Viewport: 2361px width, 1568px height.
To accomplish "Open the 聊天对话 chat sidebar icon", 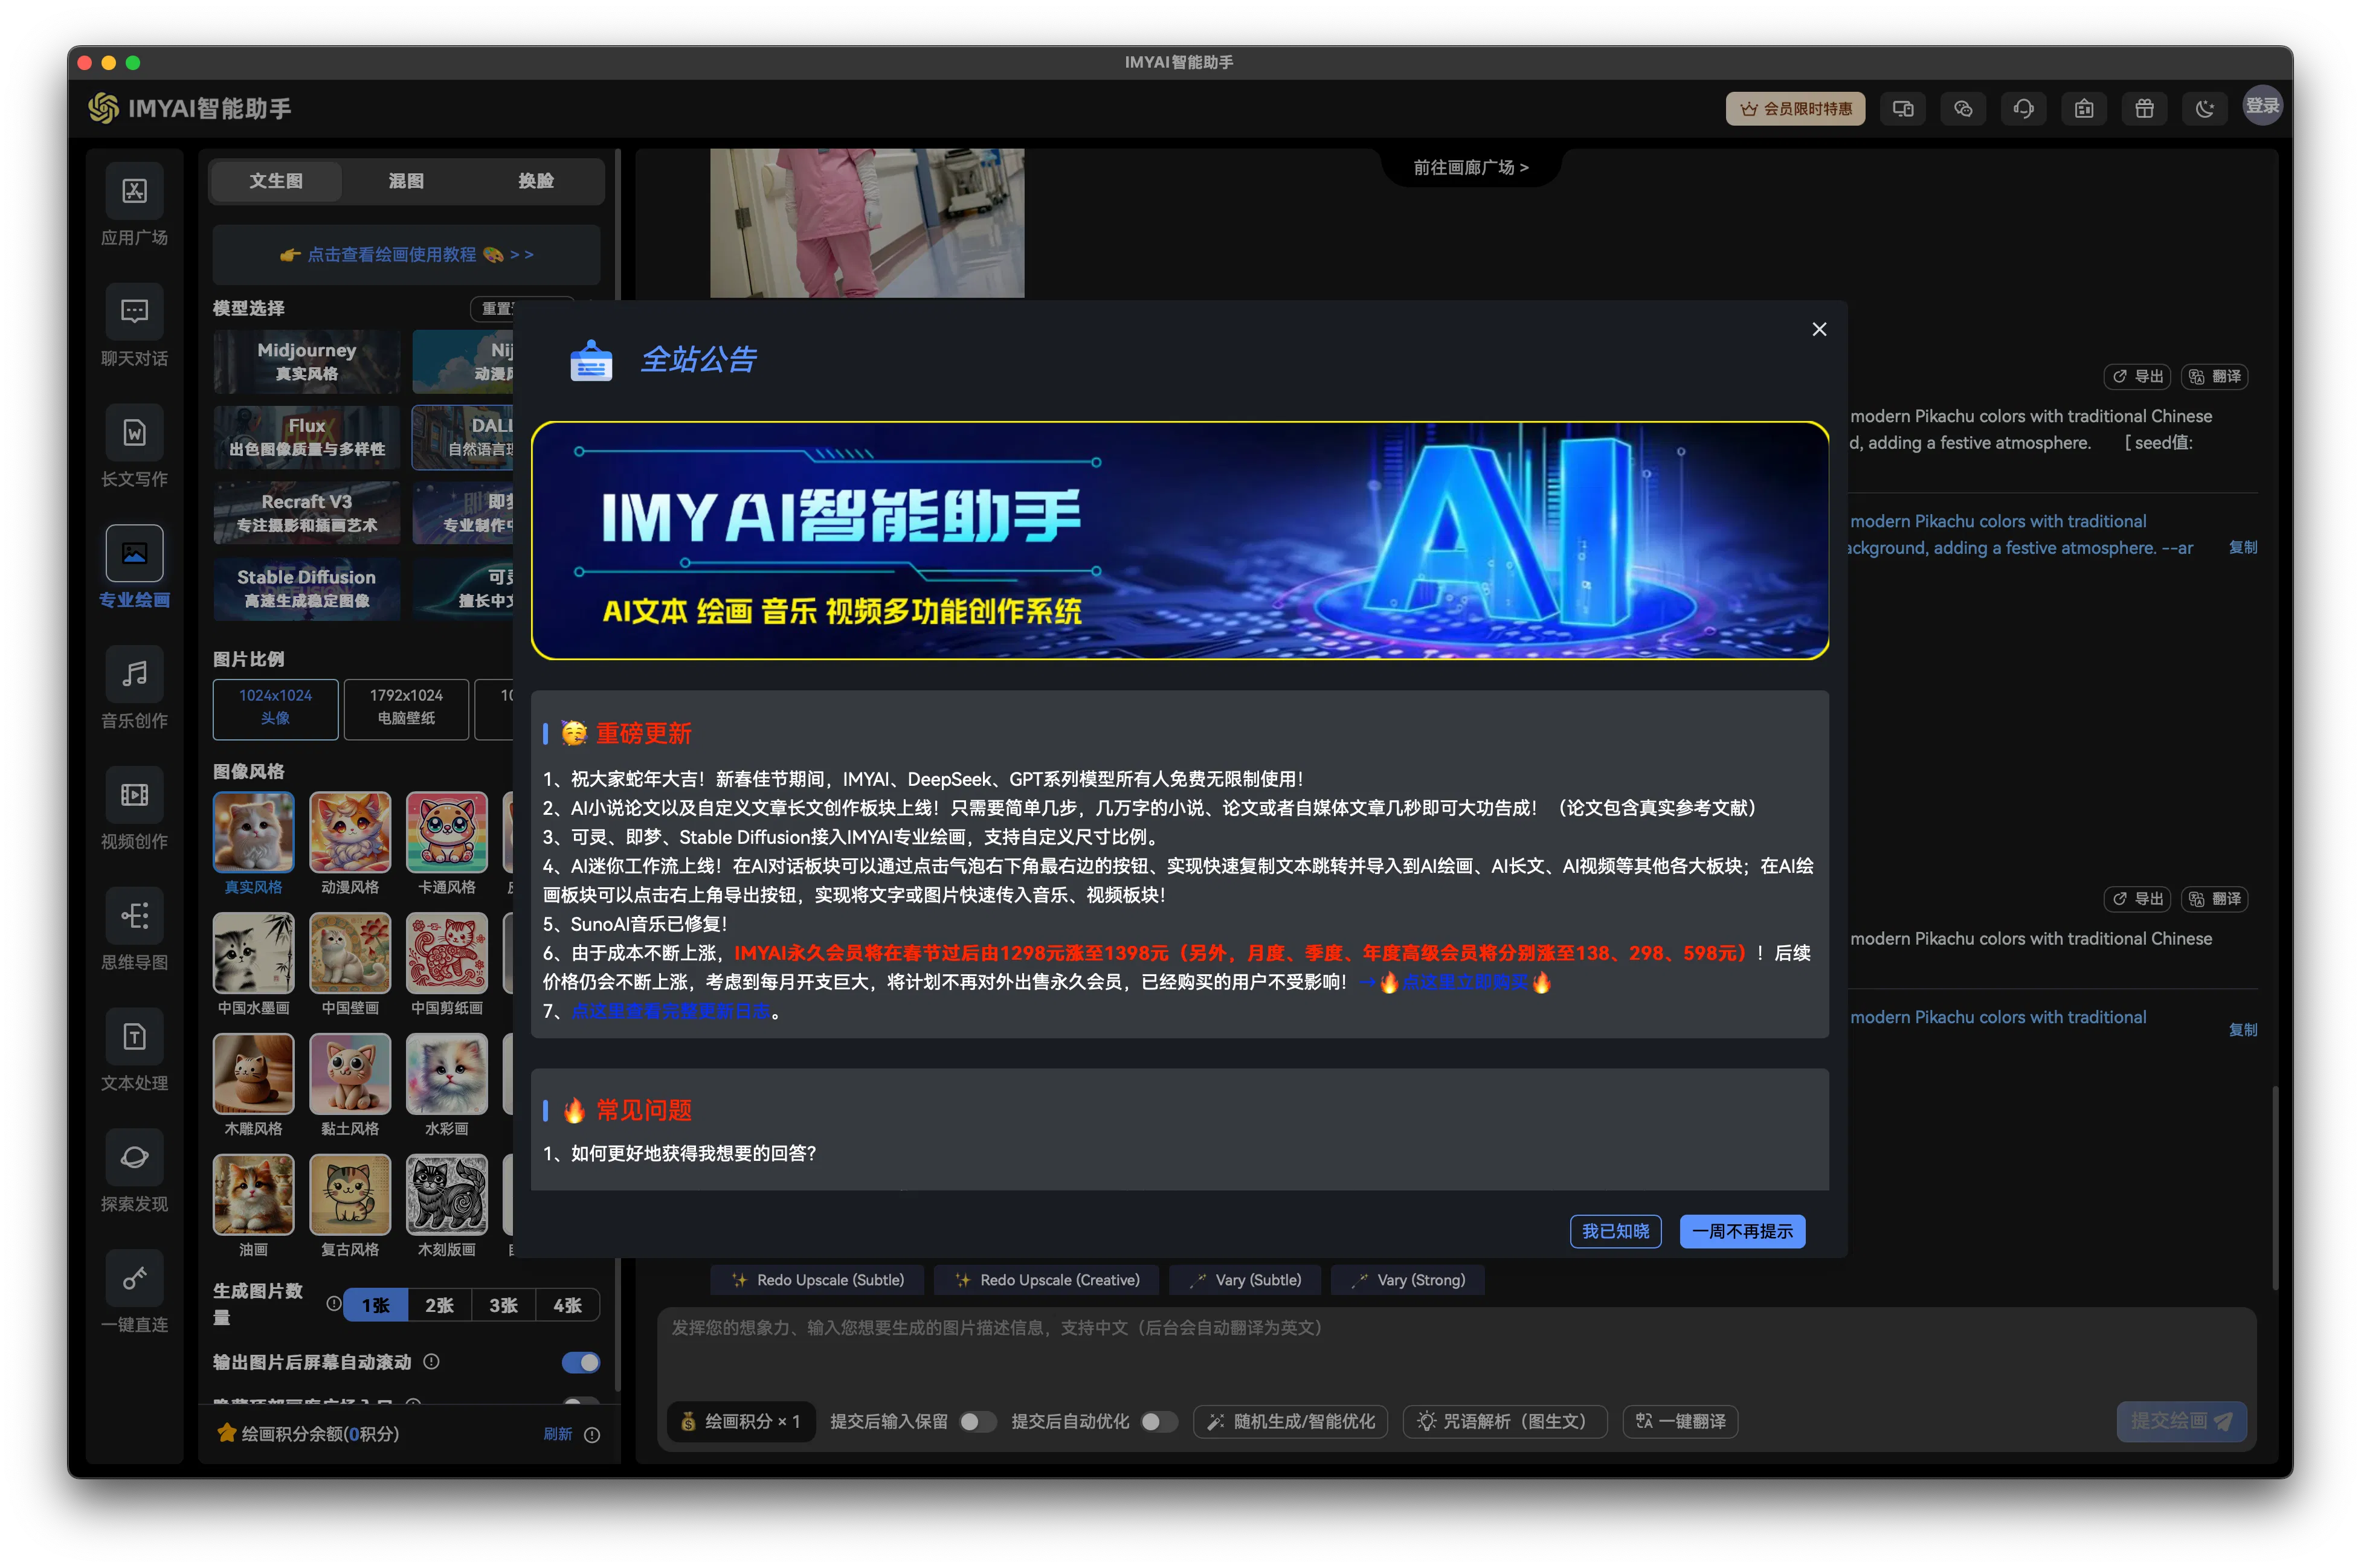I will [x=134, y=312].
